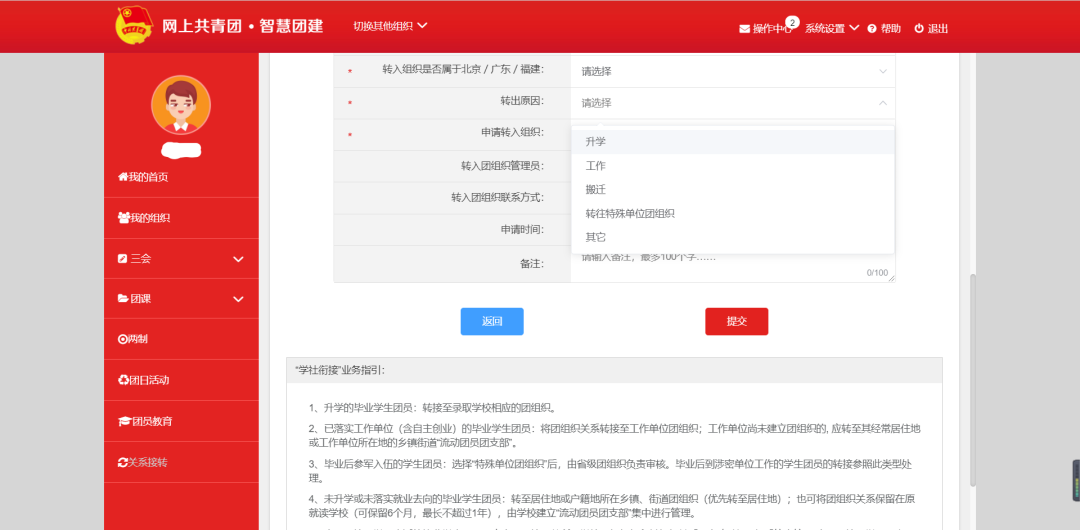
Task: Click the Communist Youth League logo emblem
Action: tap(134, 26)
